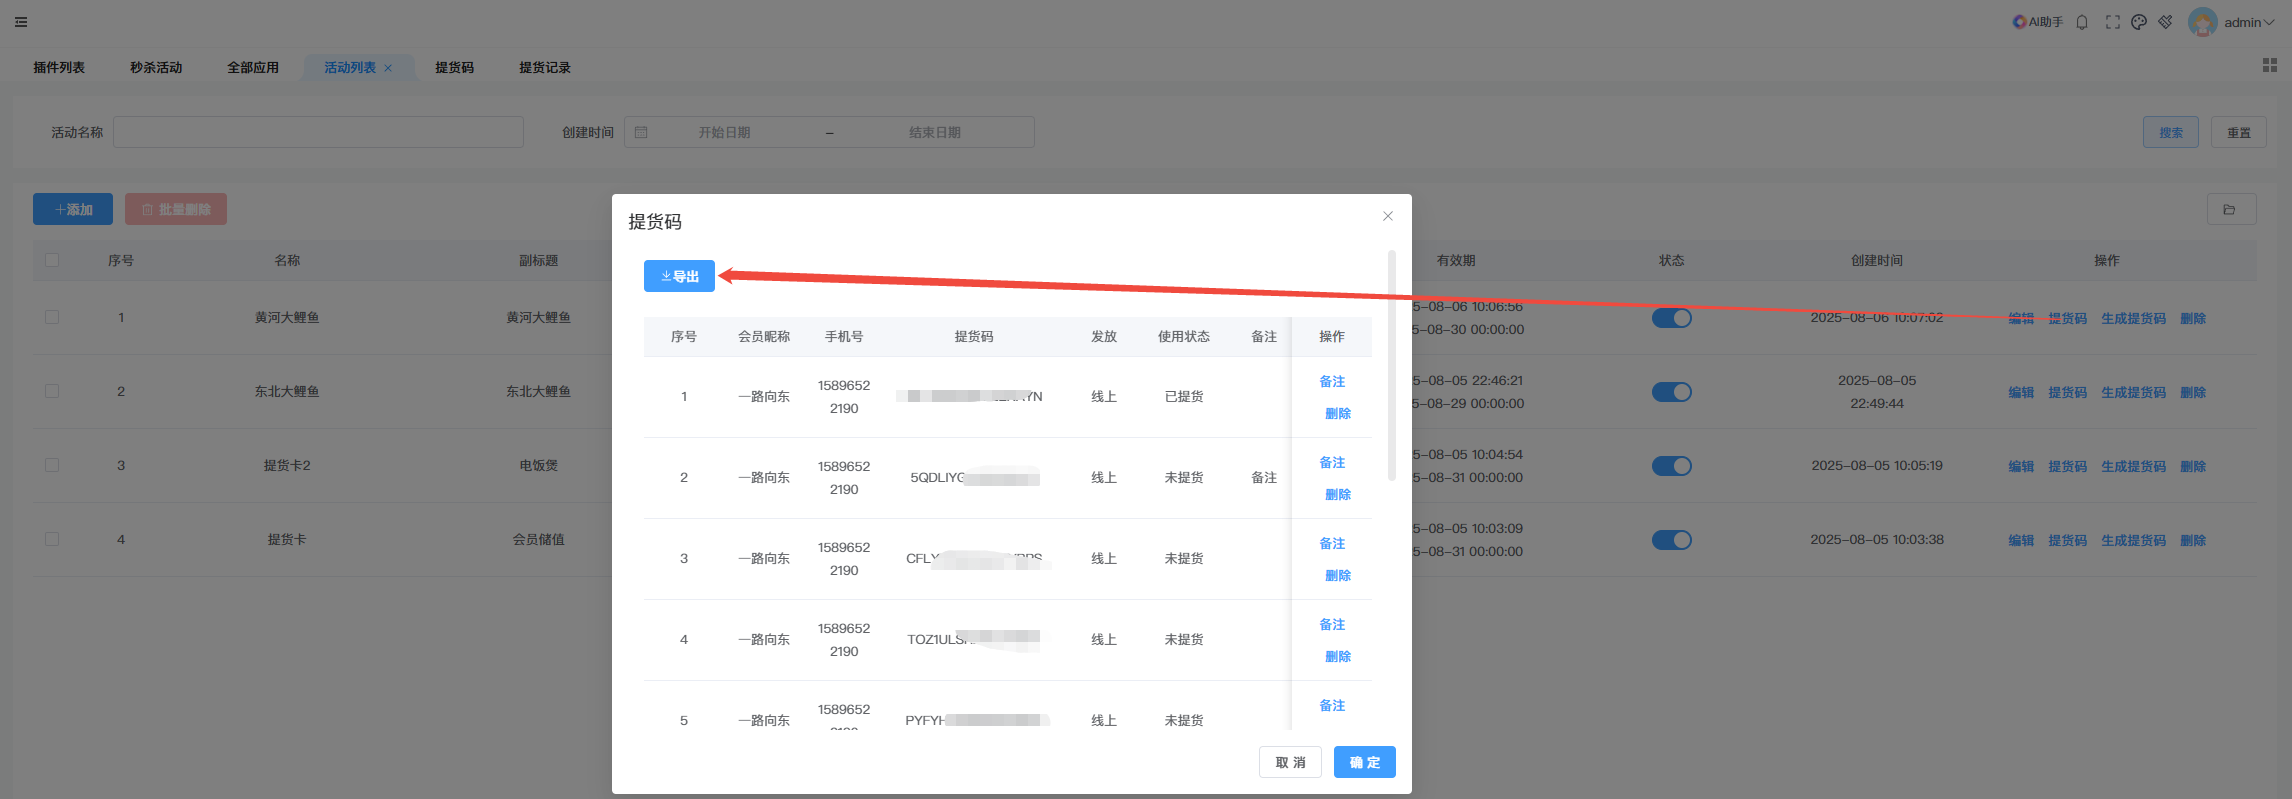Click the 已提货 status cell
Viewport: 2292px width, 799px height.
point(1184,397)
